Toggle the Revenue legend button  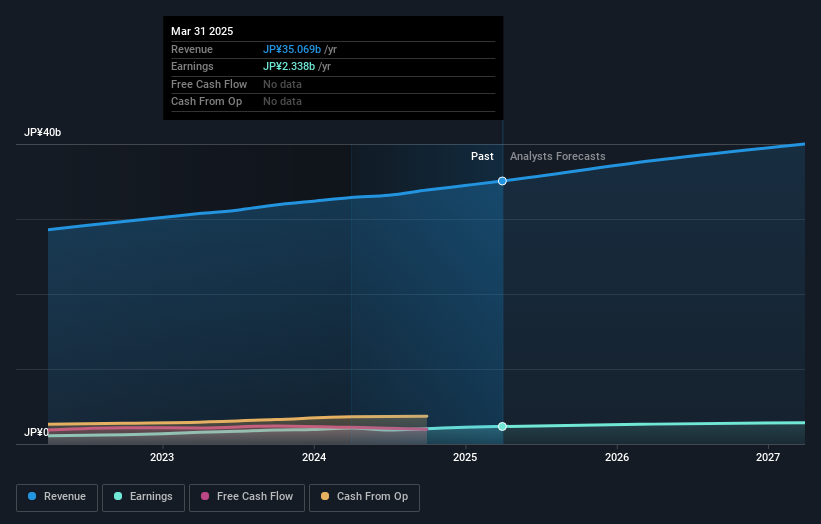pos(57,497)
